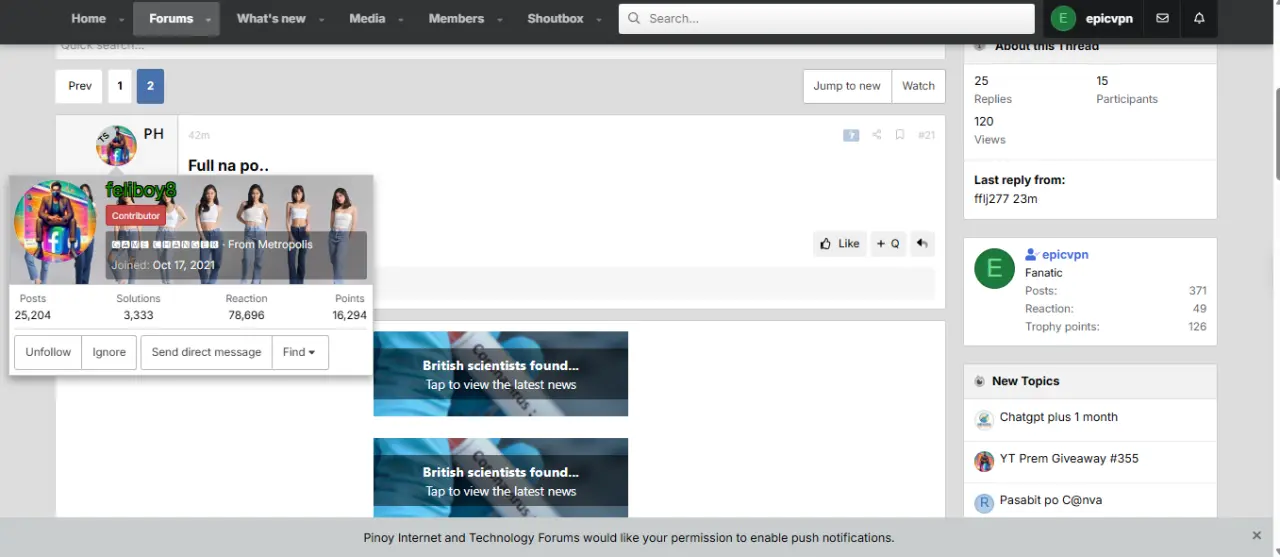Open the Shoutbox section
Viewport: 1280px width, 557px height.
coord(555,18)
